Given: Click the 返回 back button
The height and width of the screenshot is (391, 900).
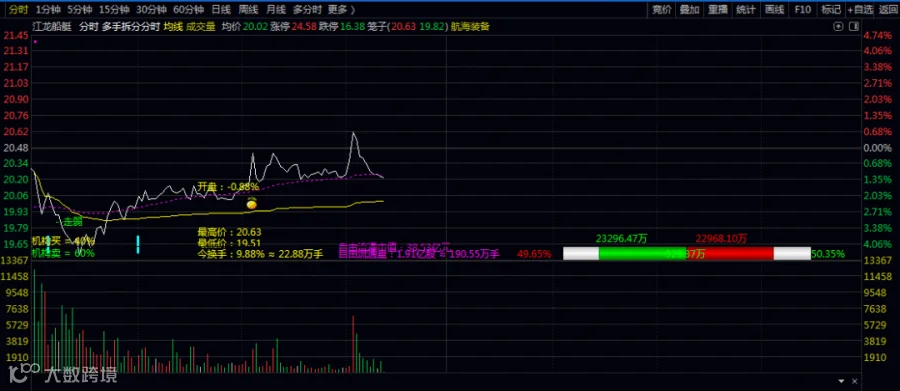Looking at the screenshot, I should pos(887,9).
